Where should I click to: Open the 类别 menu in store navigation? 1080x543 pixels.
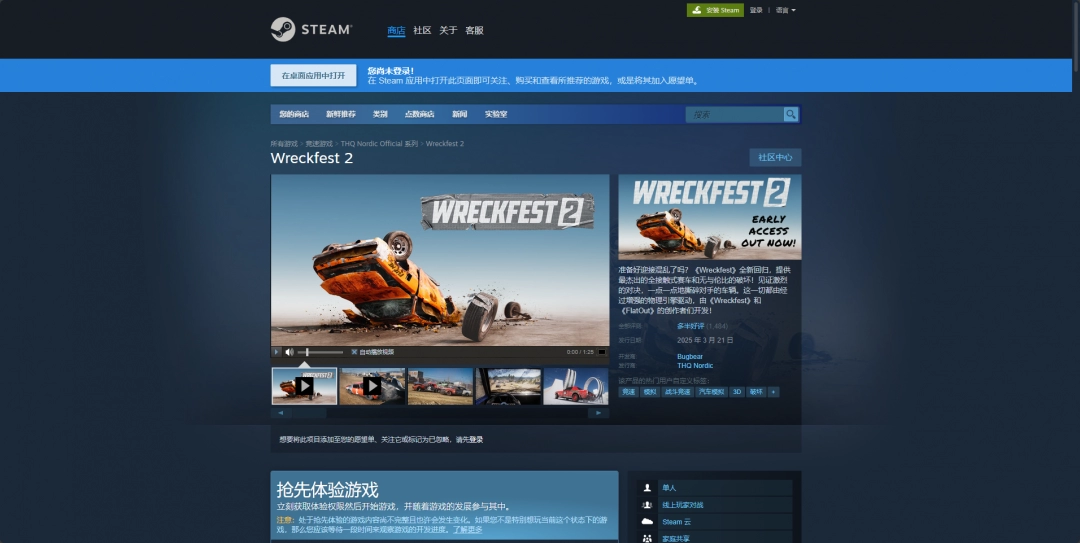tap(380, 114)
